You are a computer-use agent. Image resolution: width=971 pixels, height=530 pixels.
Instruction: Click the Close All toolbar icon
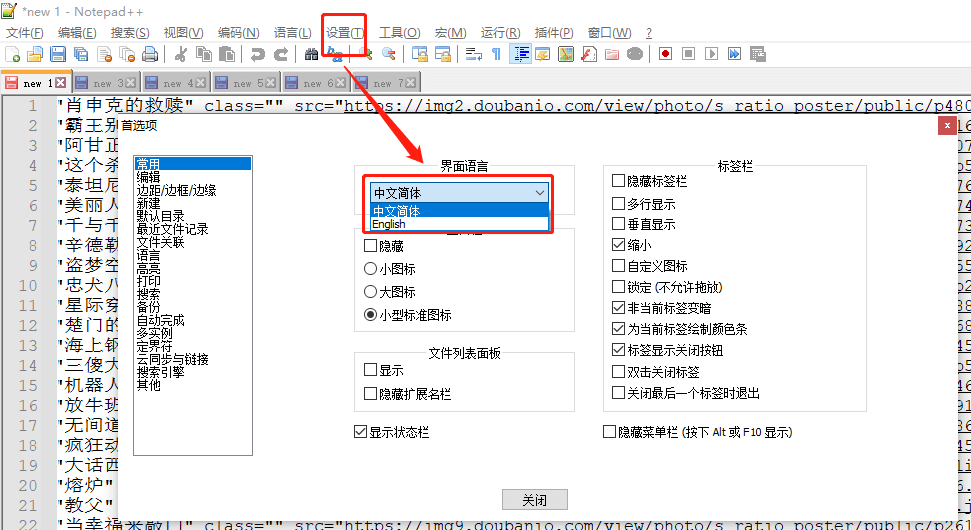tap(127, 54)
